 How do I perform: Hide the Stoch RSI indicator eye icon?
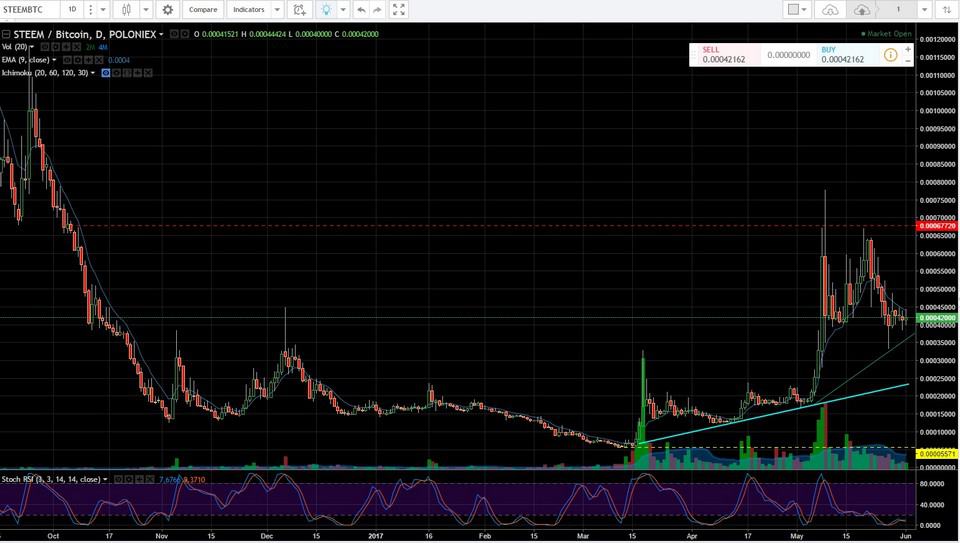118,479
